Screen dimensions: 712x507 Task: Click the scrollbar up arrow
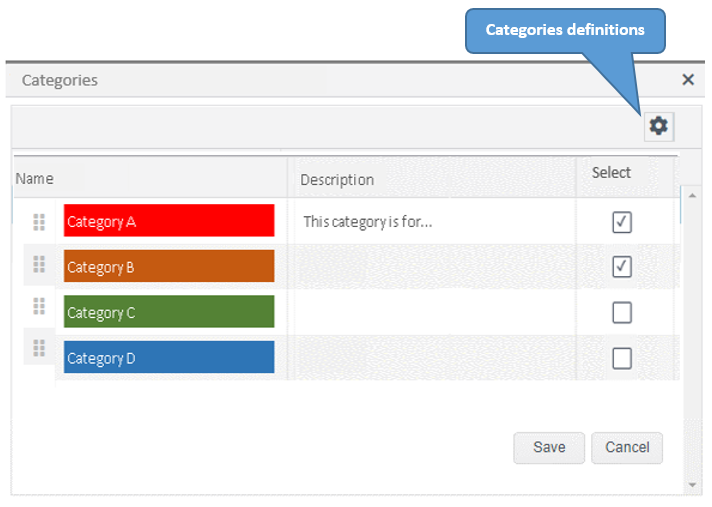(x=692, y=196)
